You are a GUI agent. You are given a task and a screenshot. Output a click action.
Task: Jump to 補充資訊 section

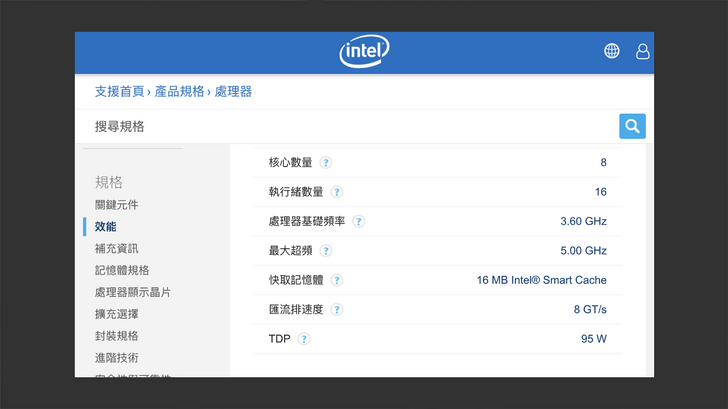[x=117, y=248]
